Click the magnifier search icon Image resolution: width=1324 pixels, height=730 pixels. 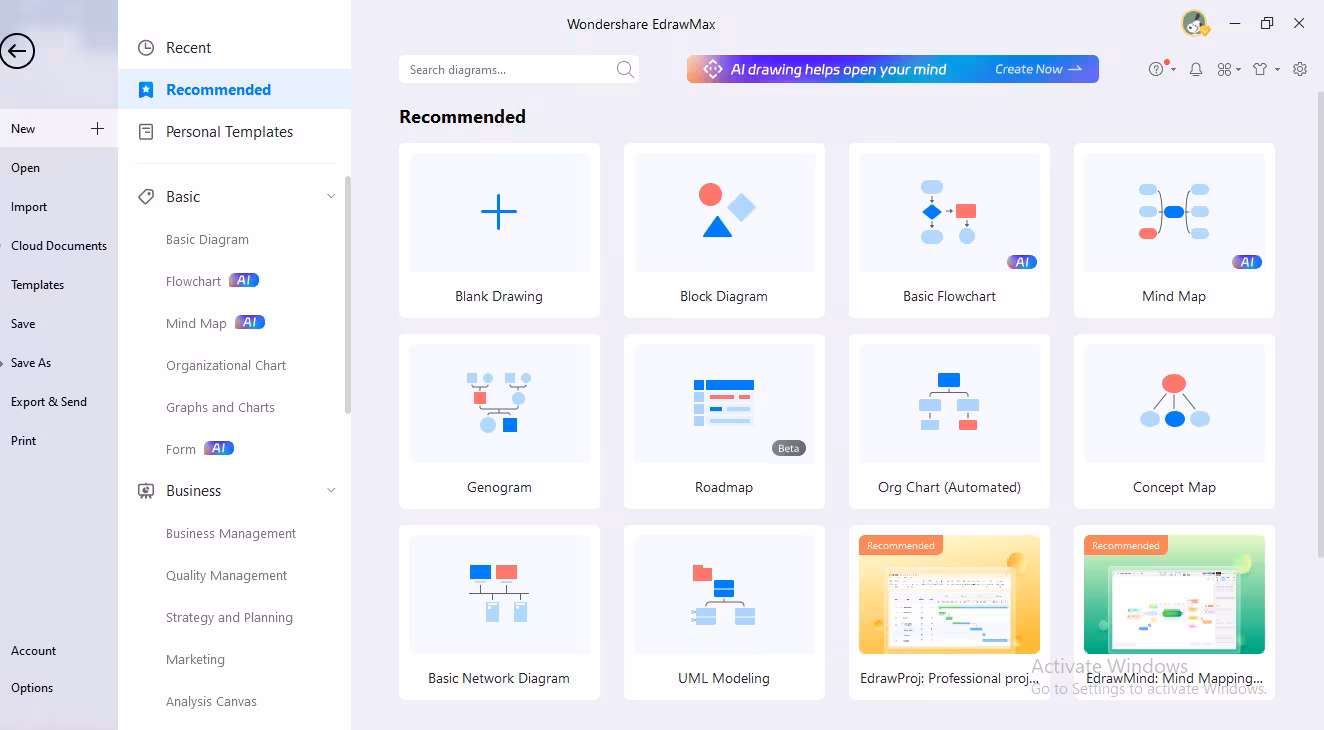coord(625,69)
